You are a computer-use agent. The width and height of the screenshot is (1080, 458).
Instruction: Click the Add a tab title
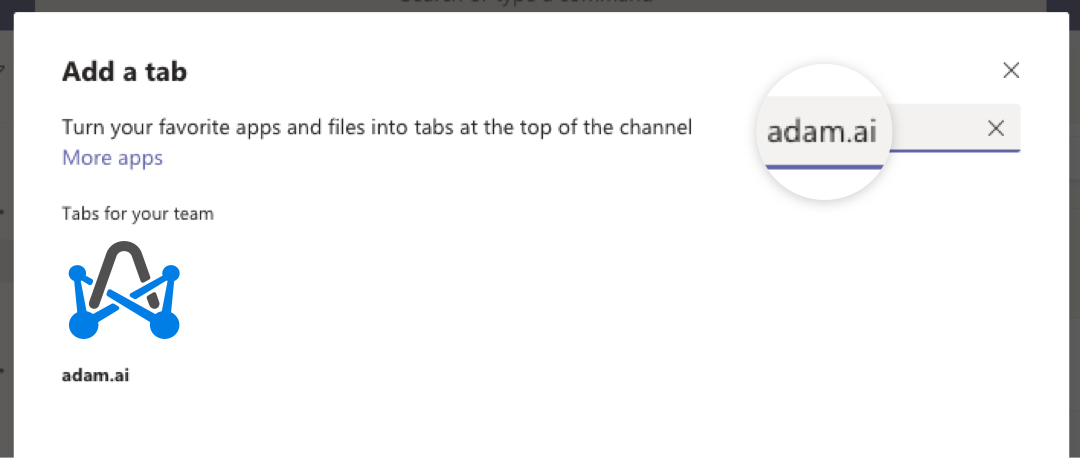point(125,71)
